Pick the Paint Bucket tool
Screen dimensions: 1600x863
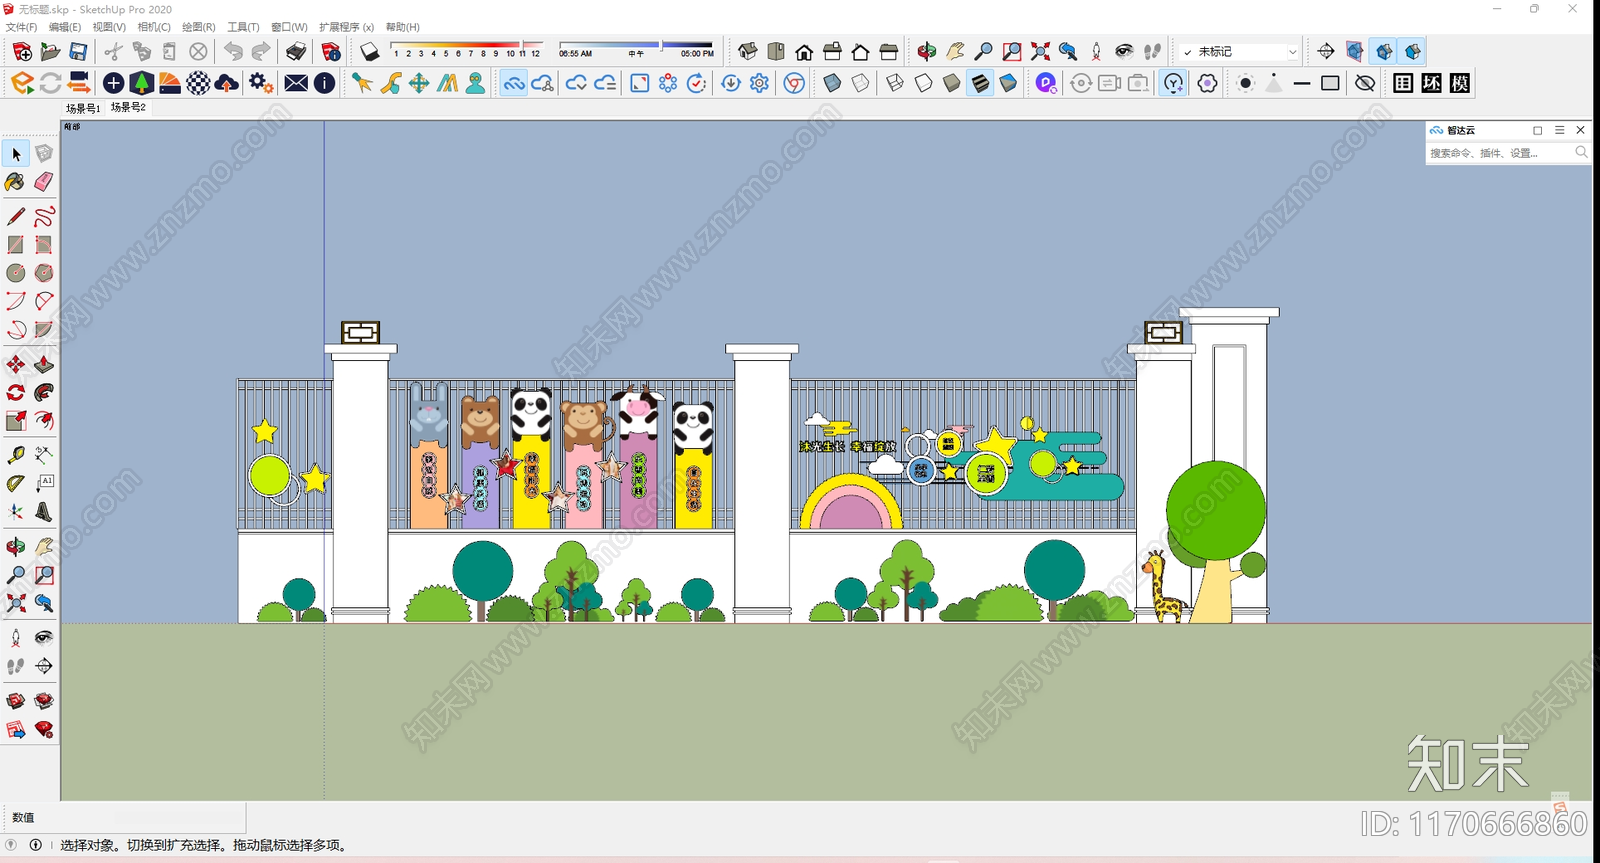tap(15, 182)
